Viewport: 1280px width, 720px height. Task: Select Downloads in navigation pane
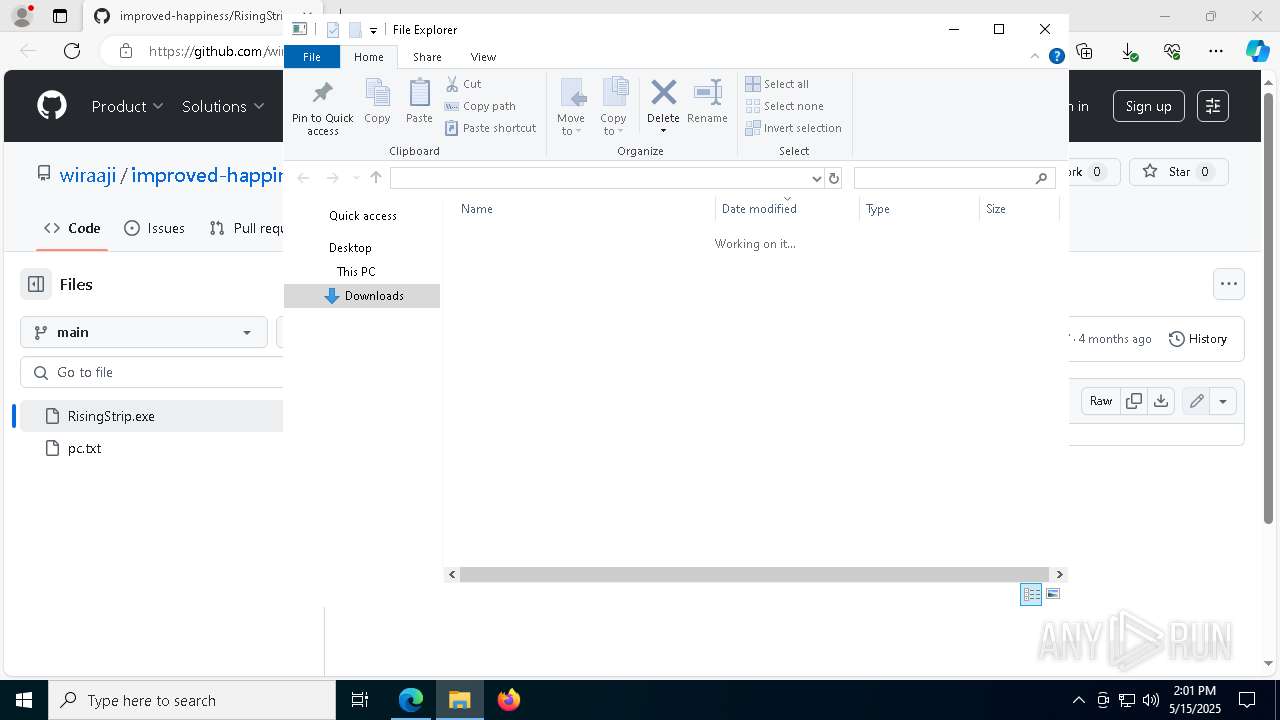coord(362,296)
